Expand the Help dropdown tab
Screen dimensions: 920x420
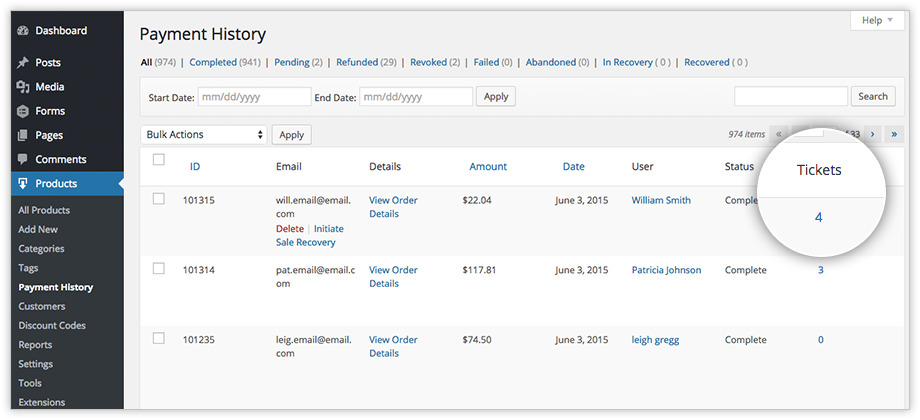[x=878, y=21]
